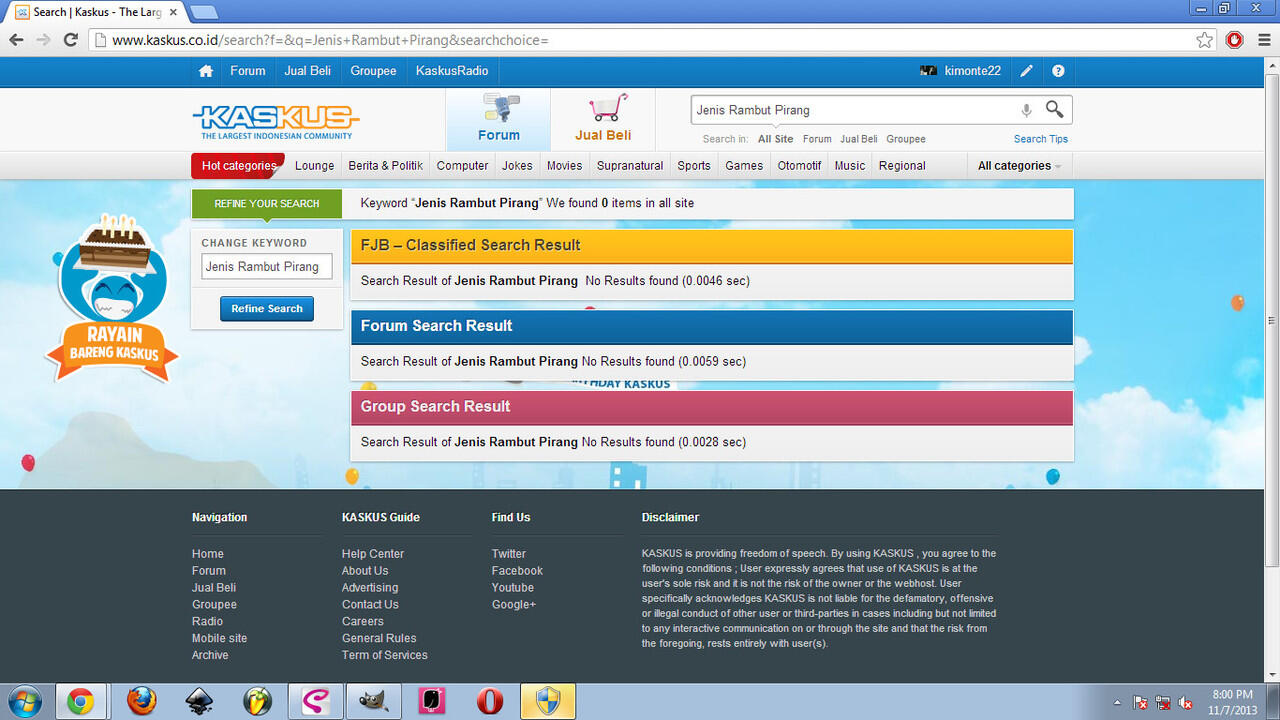Click the security shield taskbar icon

pyautogui.click(x=548, y=701)
